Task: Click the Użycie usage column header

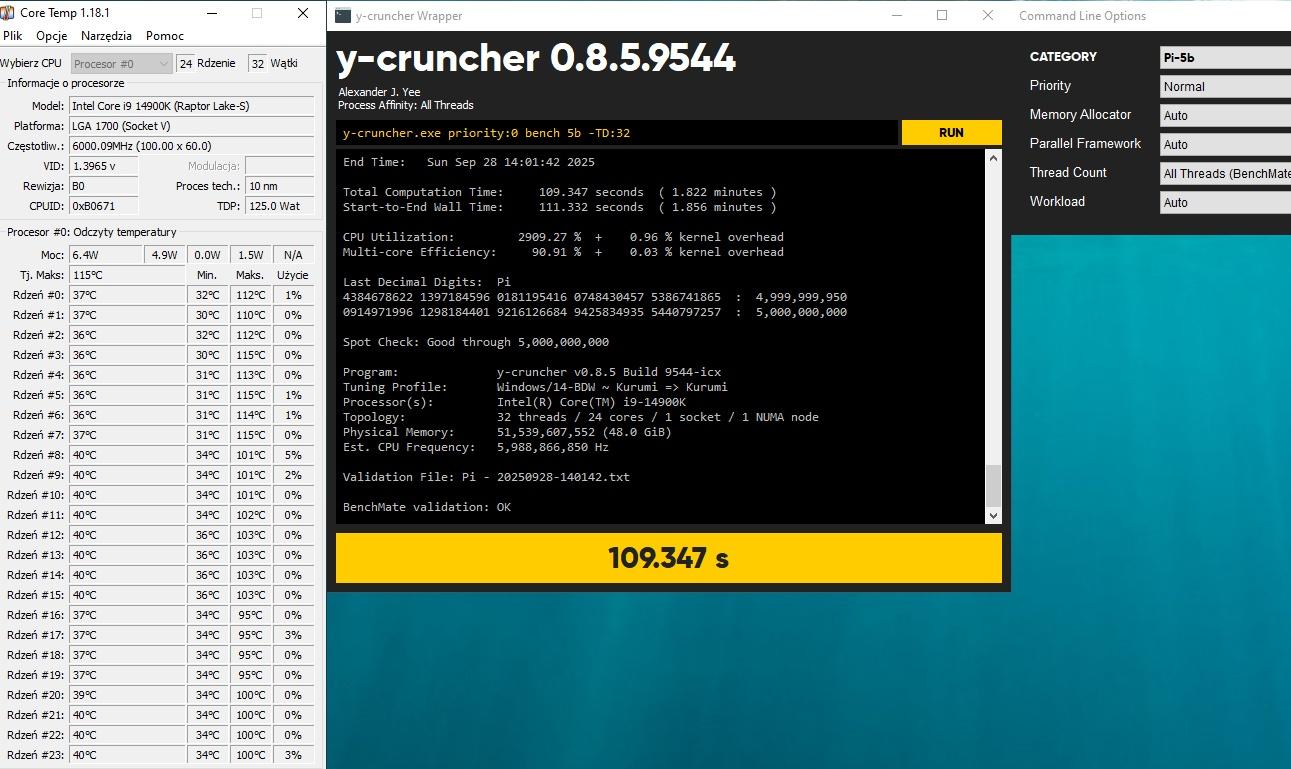Action: pos(293,275)
